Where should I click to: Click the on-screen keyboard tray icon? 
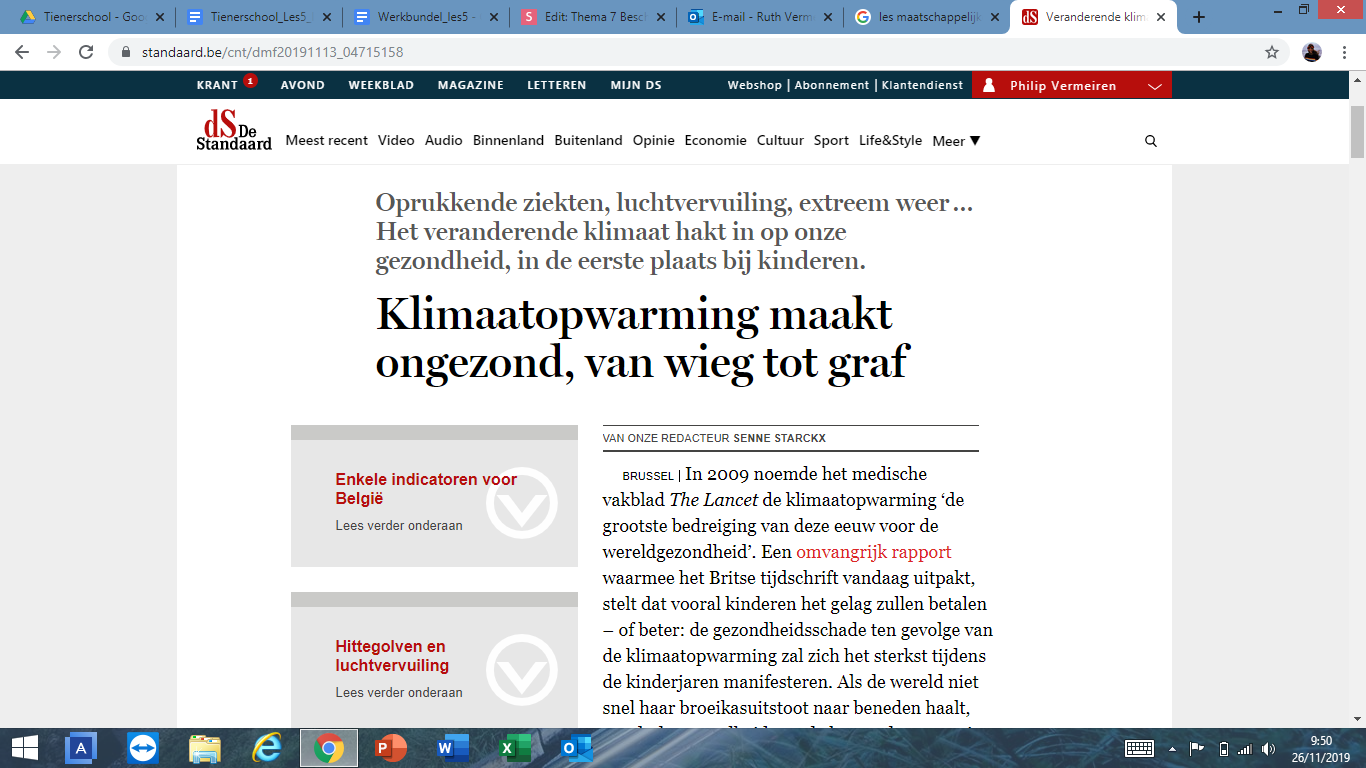[x=1140, y=748]
